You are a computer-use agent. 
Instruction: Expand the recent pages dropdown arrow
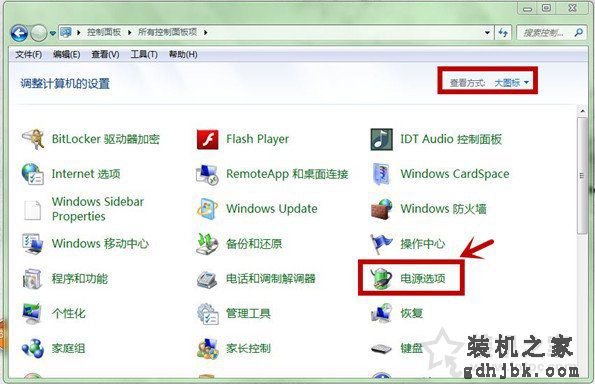(52, 34)
